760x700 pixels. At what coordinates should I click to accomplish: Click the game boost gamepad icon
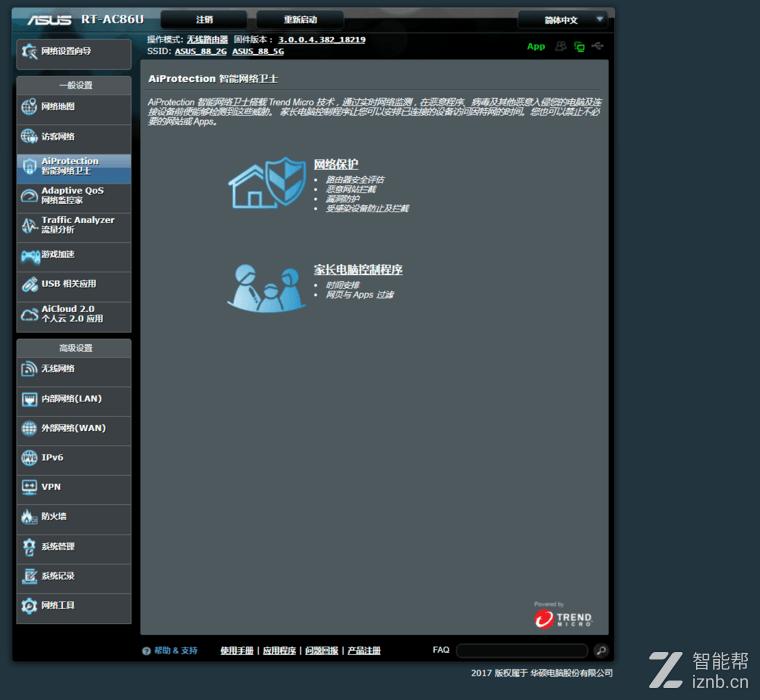[x=30, y=256]
